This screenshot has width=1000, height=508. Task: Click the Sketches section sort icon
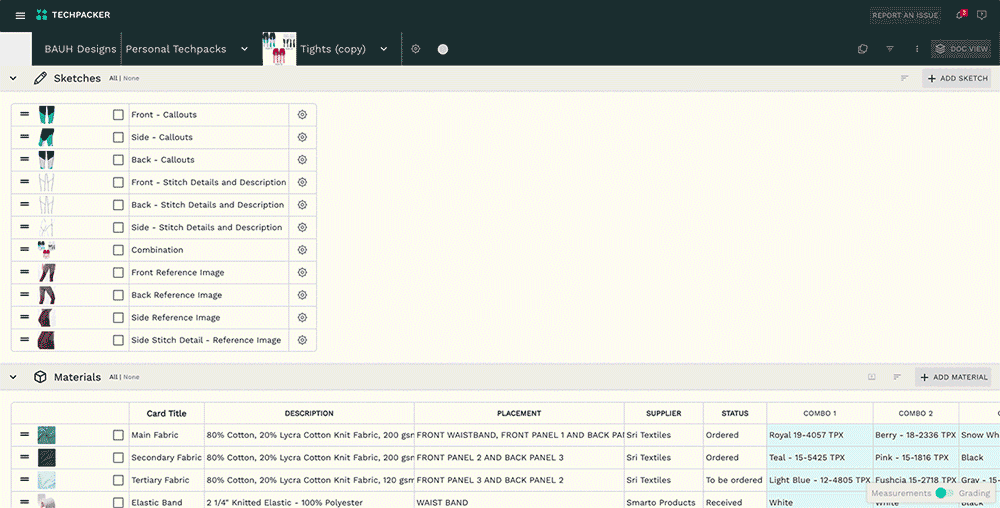[904, 78]
